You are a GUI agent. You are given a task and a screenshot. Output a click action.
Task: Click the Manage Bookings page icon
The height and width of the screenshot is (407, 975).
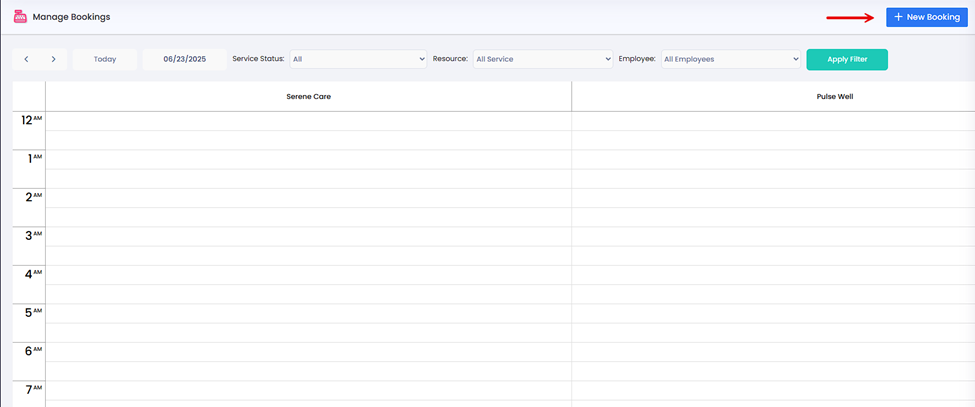coord(20,17)
